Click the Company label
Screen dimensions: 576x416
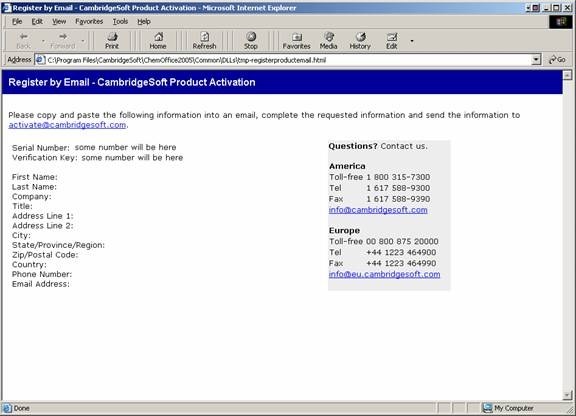[x=32, y=197]
